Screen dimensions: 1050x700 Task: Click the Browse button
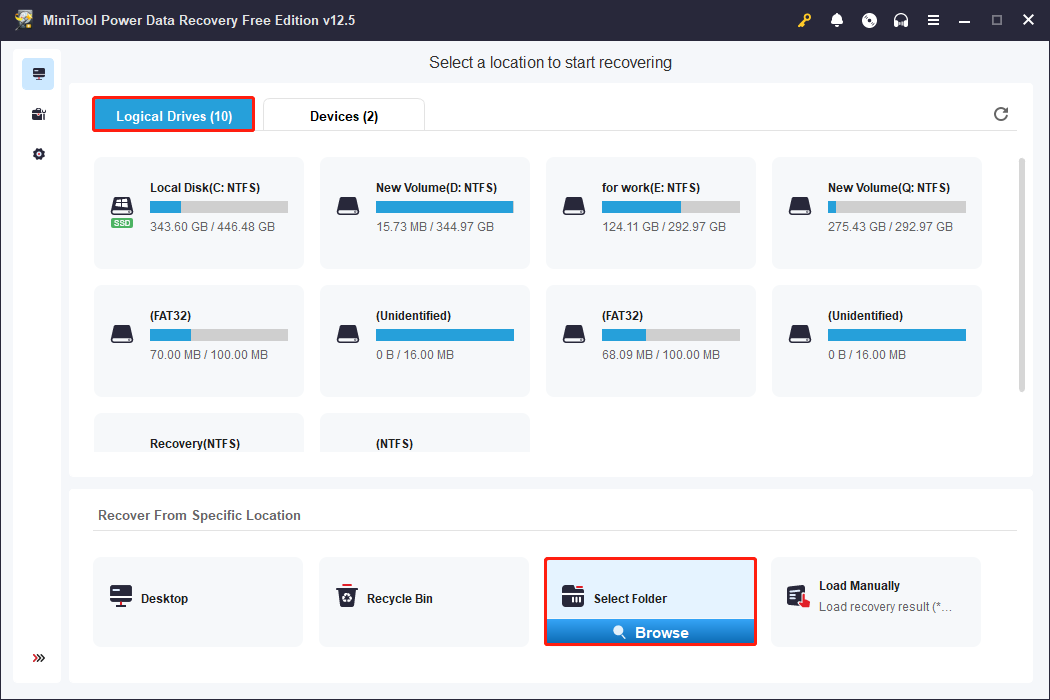click(x=650, y=632)
